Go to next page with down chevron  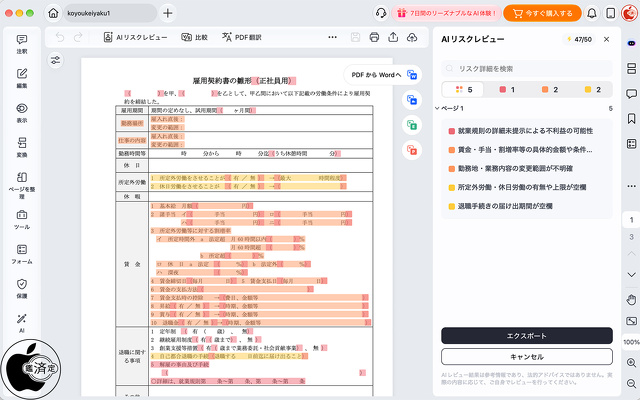(x=631, y=274)
